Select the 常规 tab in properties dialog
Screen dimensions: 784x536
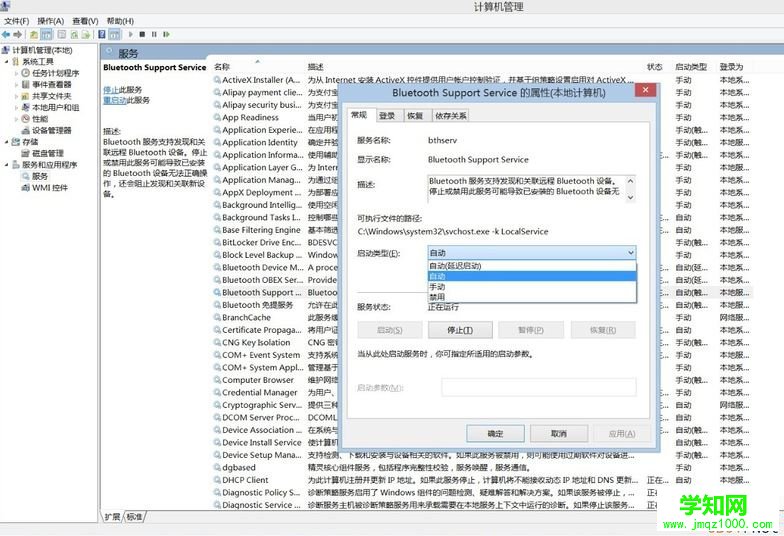[359, 115]
